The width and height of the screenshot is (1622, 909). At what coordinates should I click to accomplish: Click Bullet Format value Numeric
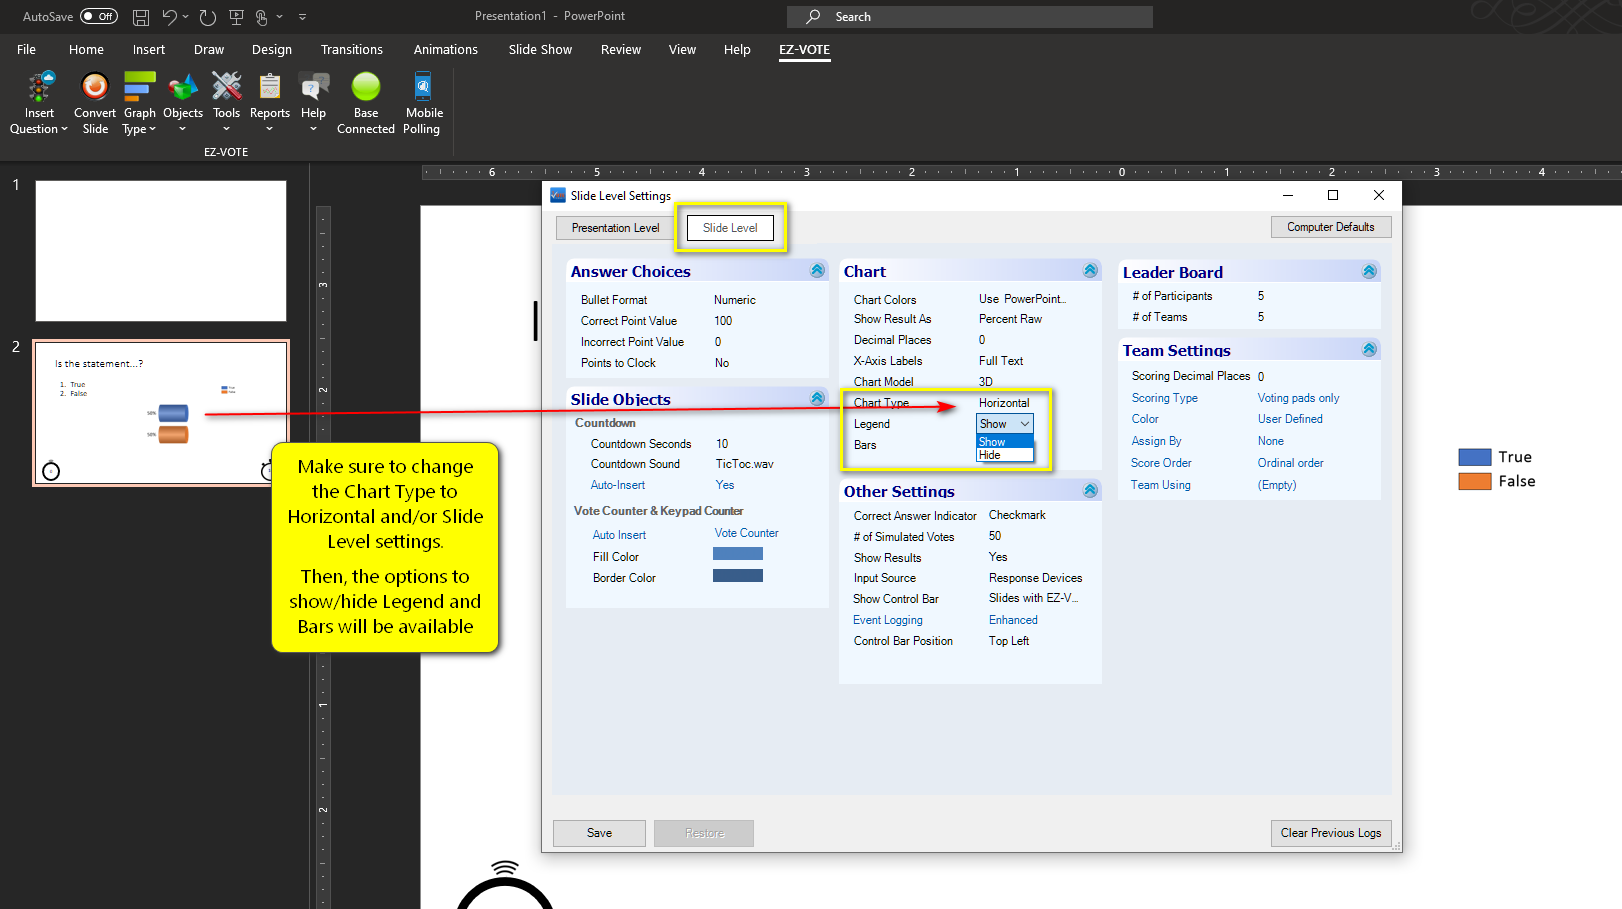click(x=735, y=300)
